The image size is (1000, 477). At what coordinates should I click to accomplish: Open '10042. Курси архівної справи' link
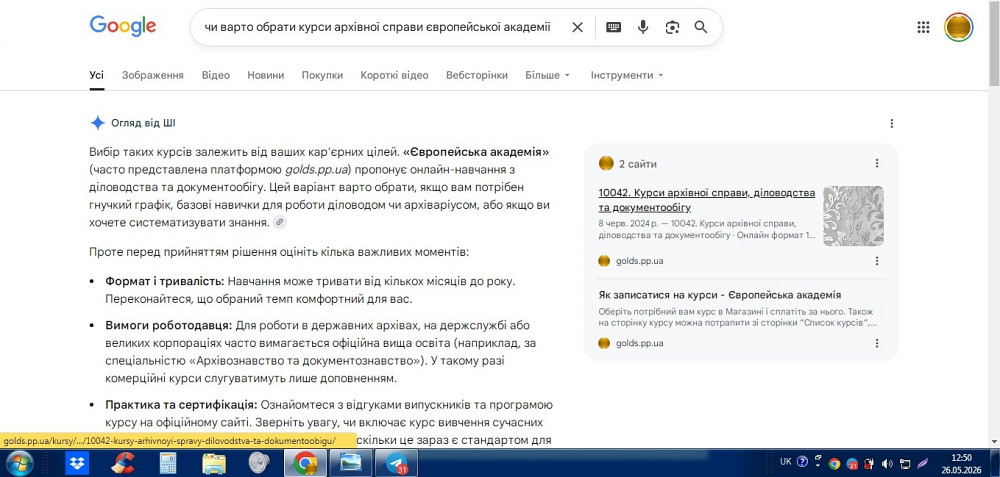707,200
